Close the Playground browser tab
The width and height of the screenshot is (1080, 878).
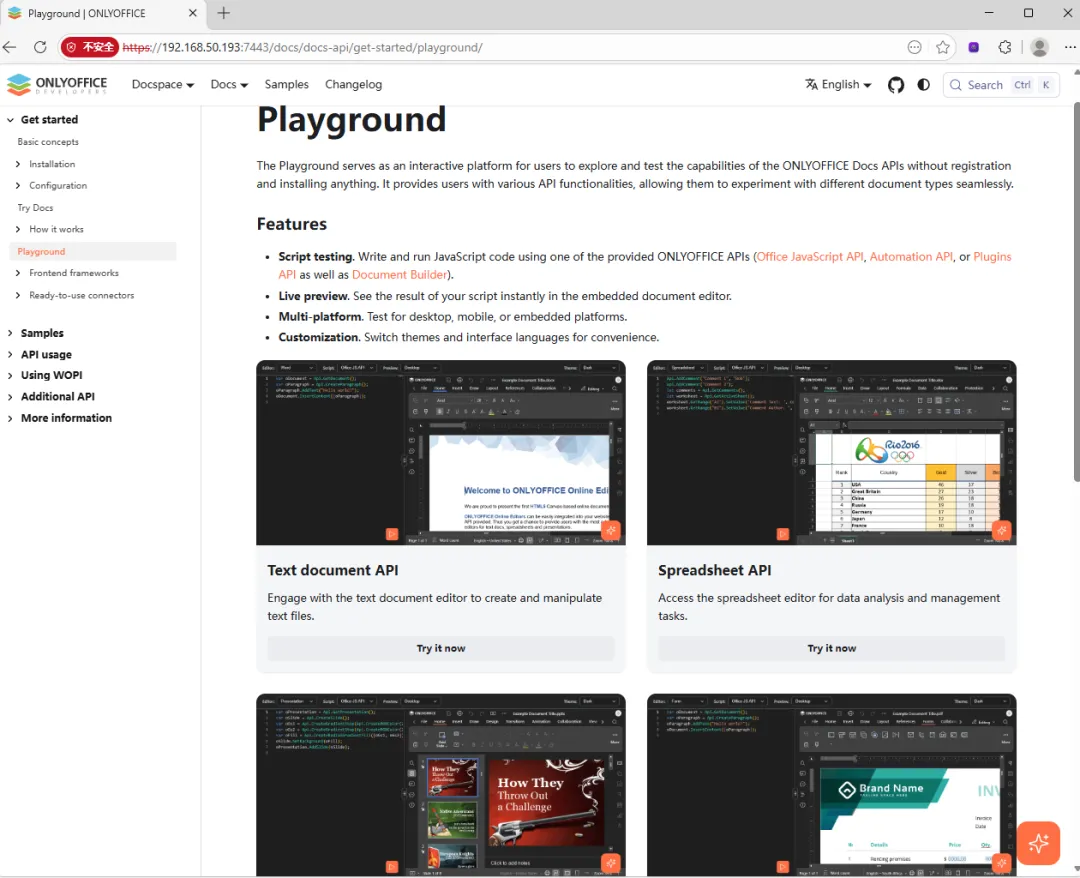pos(192,13)
